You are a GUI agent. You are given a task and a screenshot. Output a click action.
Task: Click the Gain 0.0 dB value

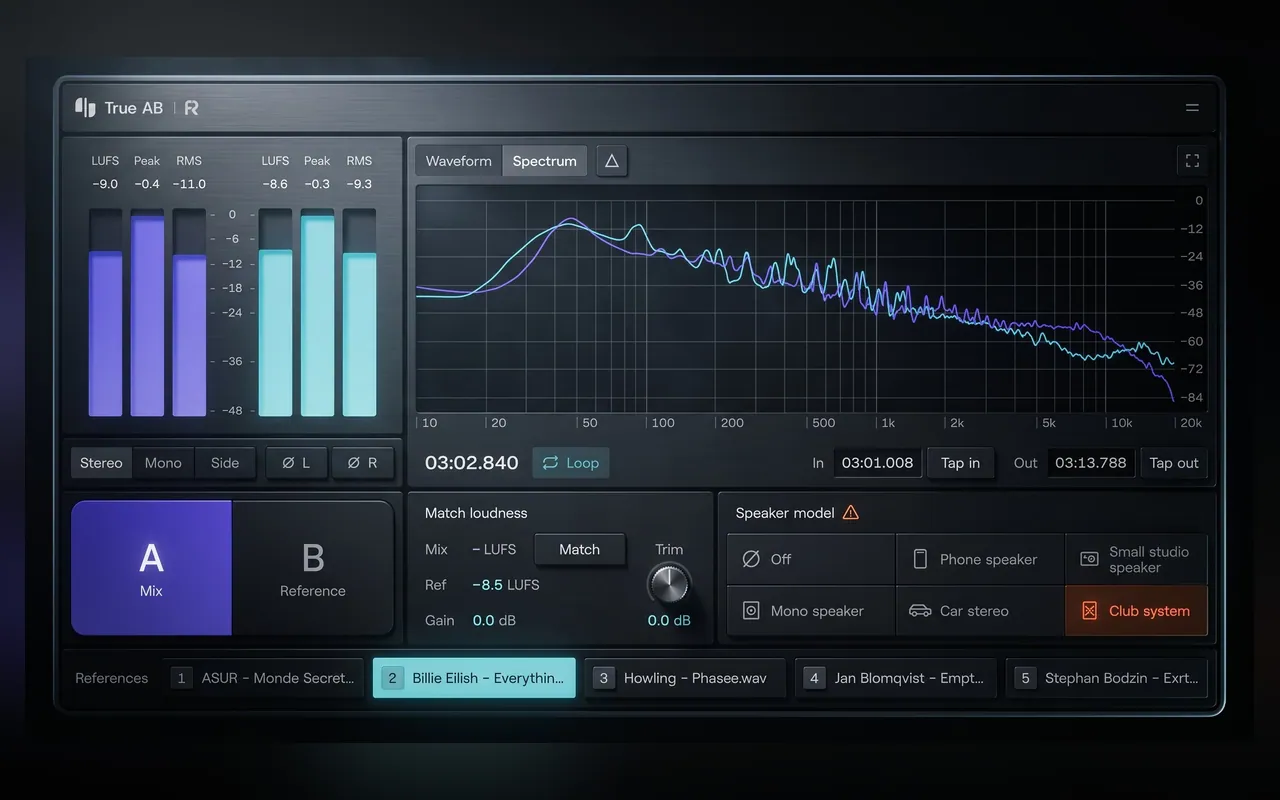pos(494,620)
